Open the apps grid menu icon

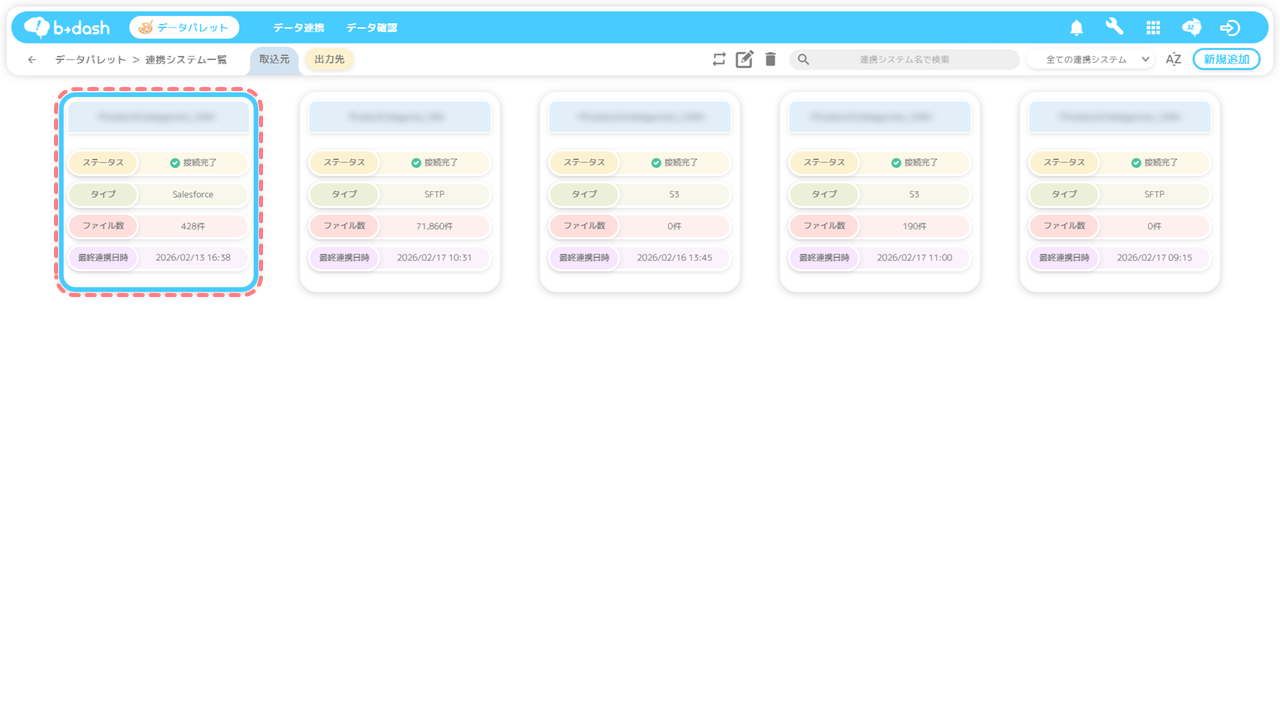pyautogui.click(x=1153, y=28)
